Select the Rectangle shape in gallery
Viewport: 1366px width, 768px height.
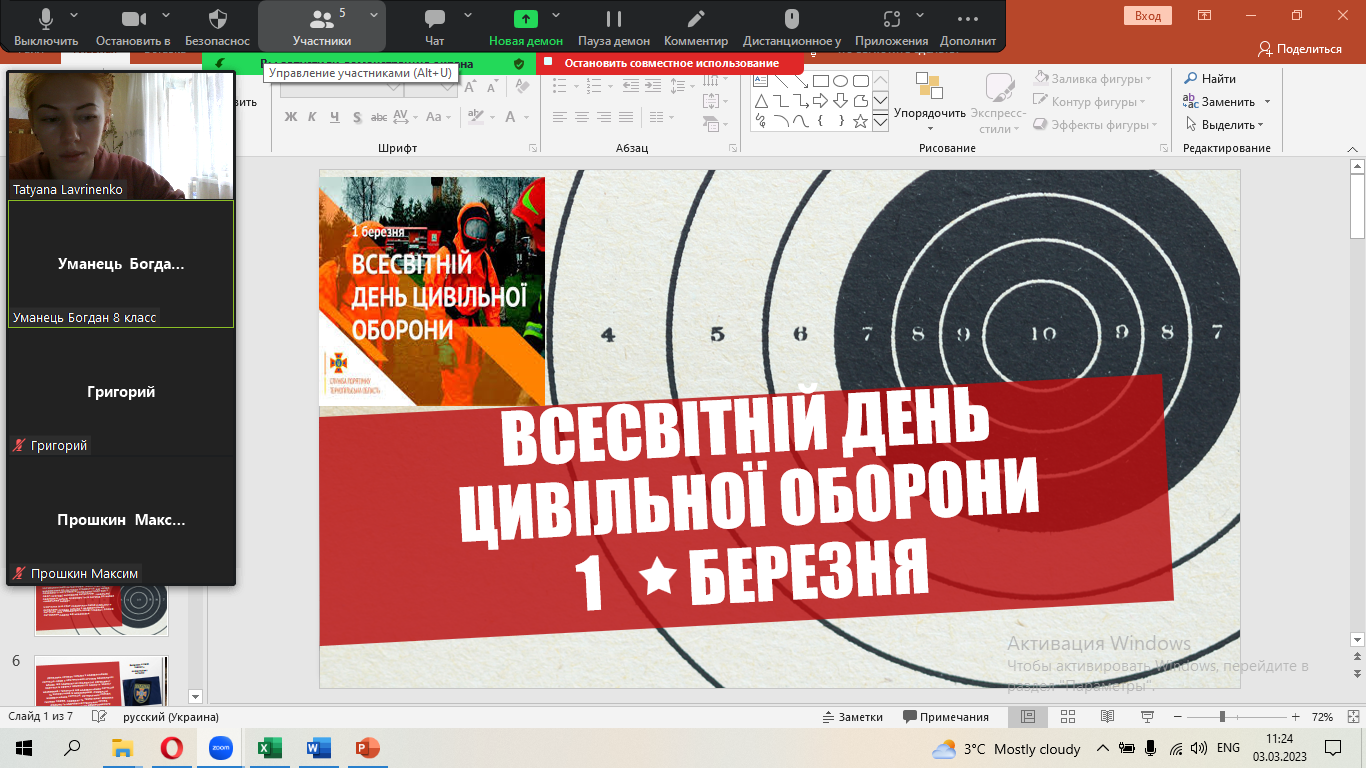tap(820, 81)
